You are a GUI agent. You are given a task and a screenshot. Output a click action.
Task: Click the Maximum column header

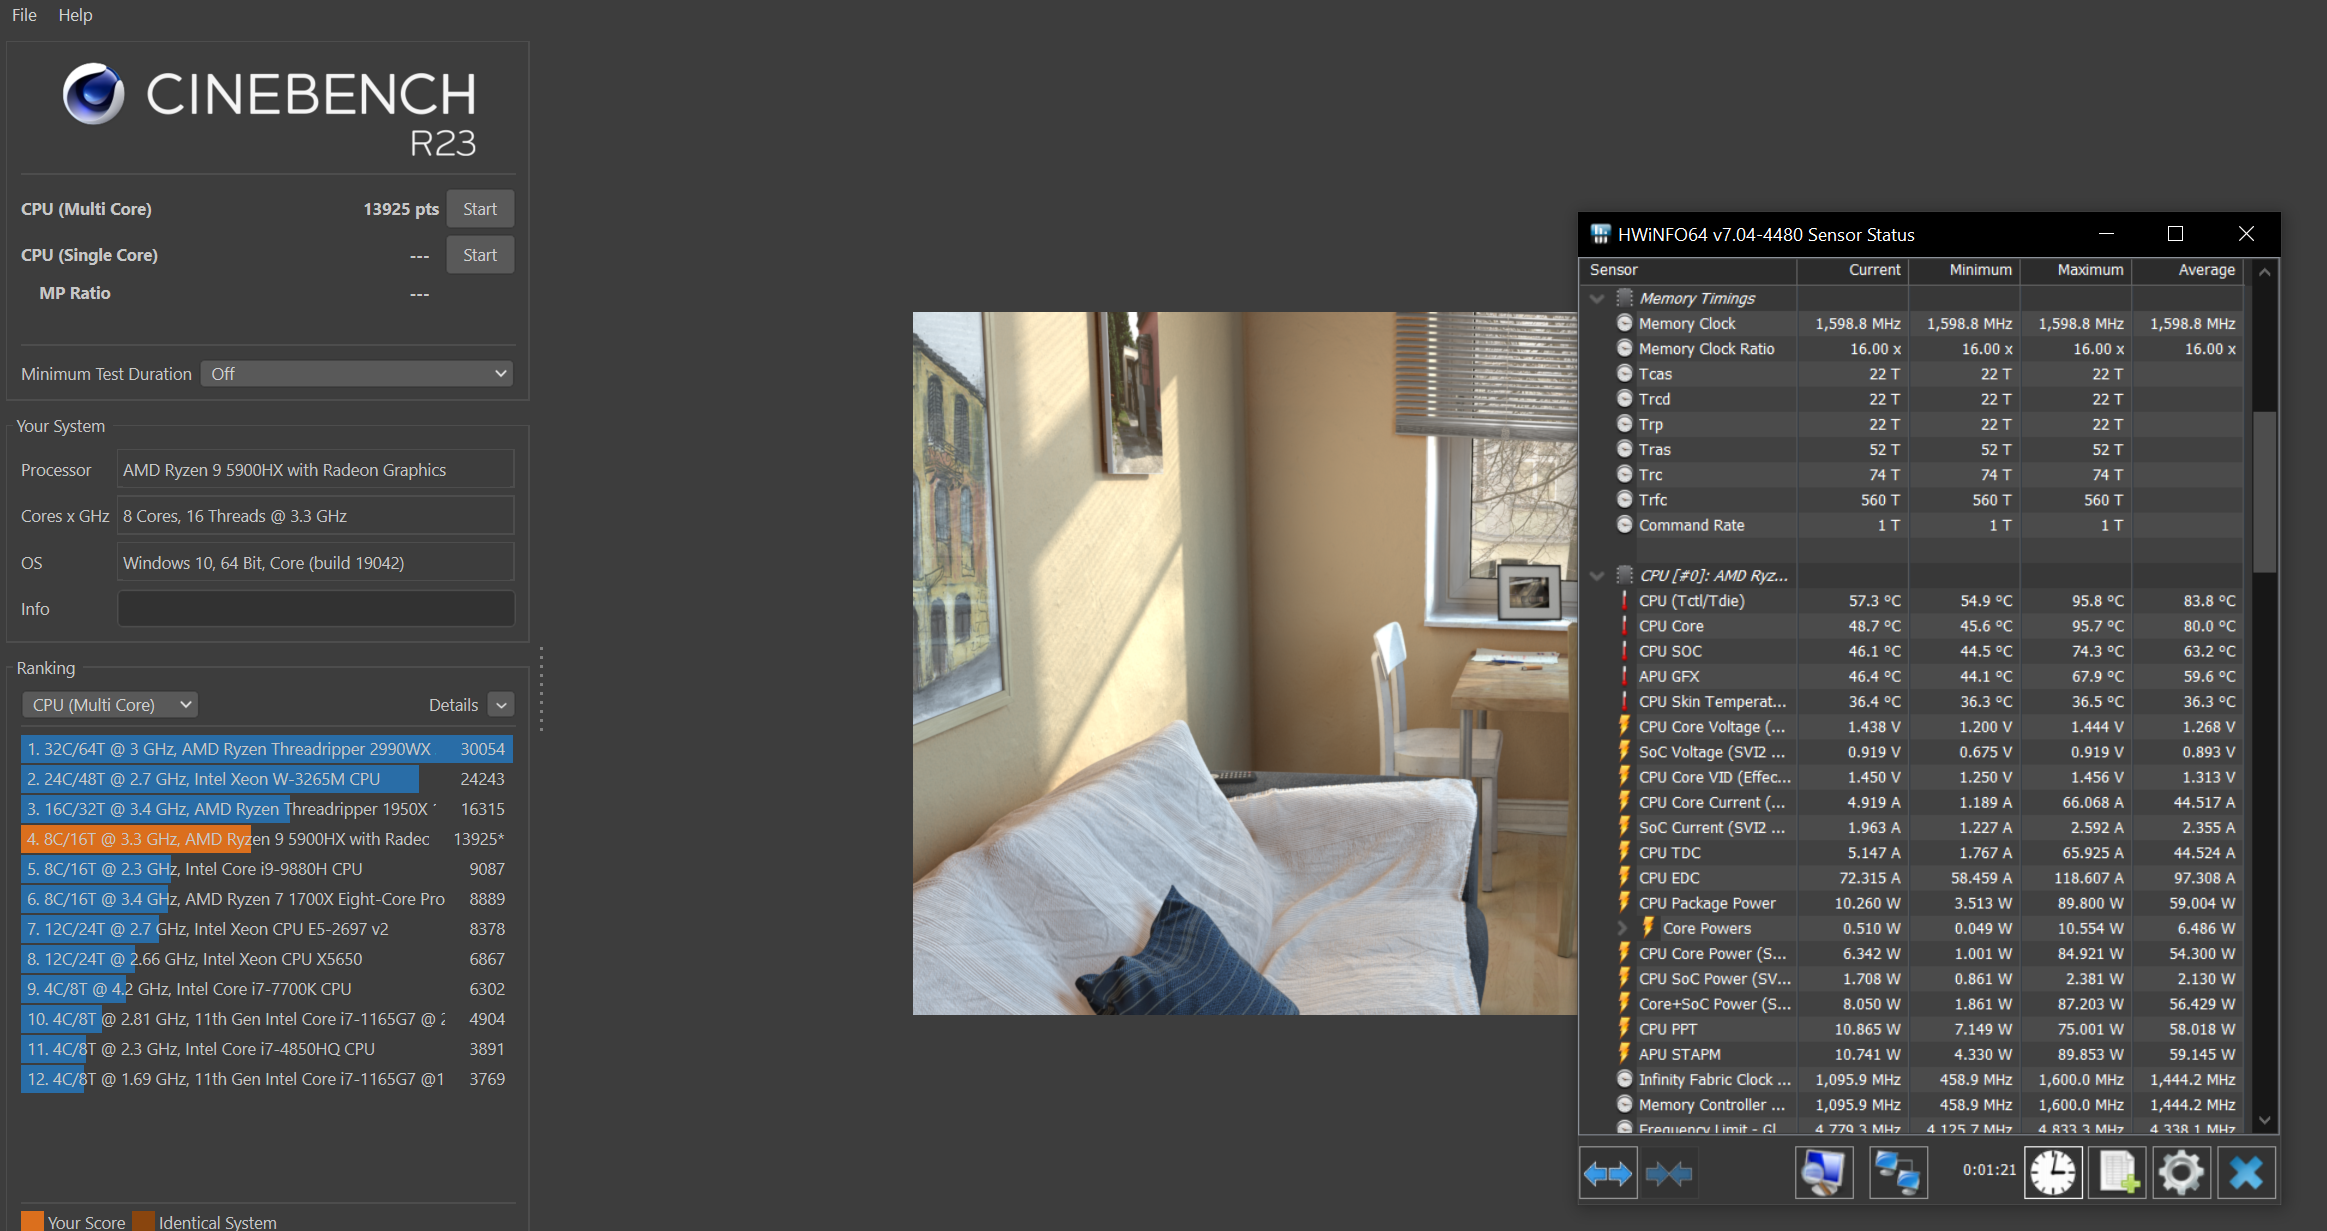2076,270
